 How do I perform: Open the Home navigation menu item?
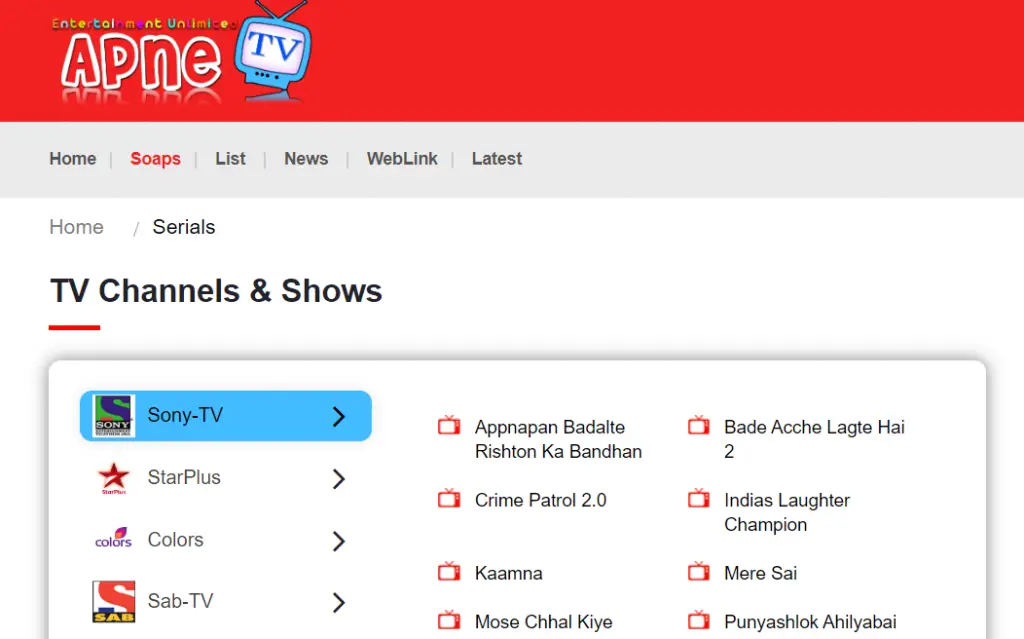[72, 159]
